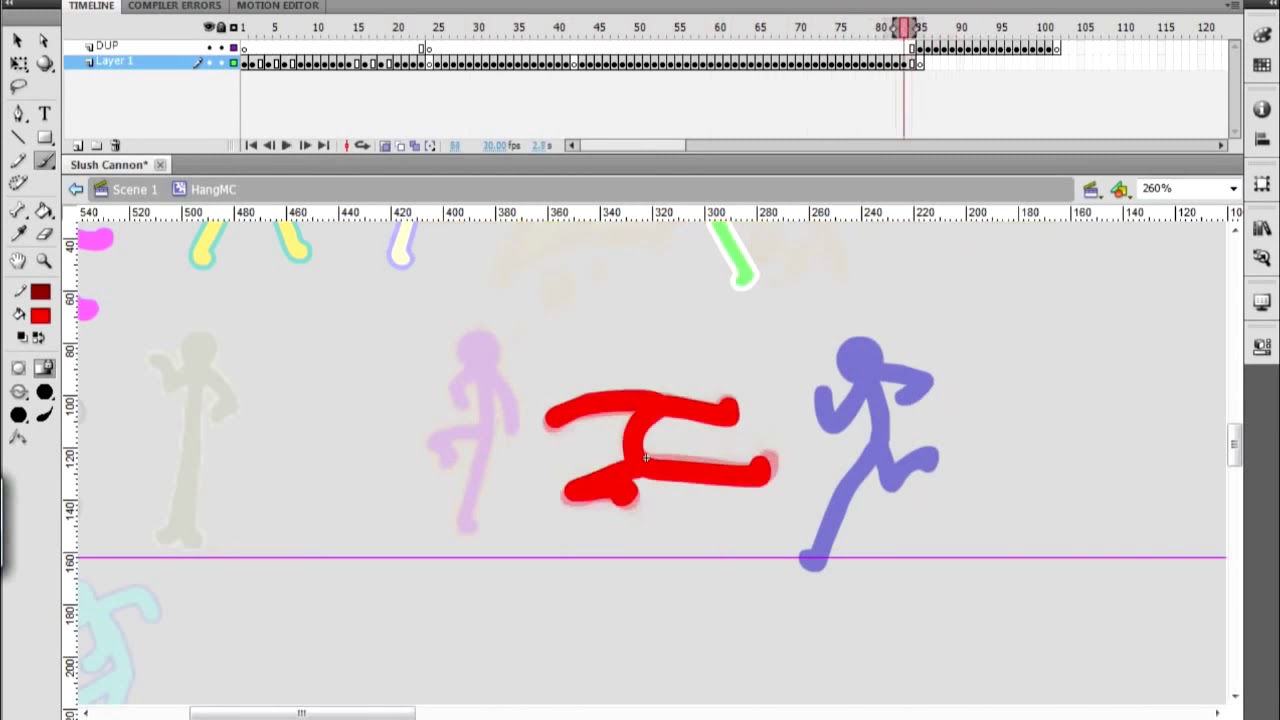1280x720 pixels.
Task: Toggle Onion Skin
Action: [x=385, y=146]
